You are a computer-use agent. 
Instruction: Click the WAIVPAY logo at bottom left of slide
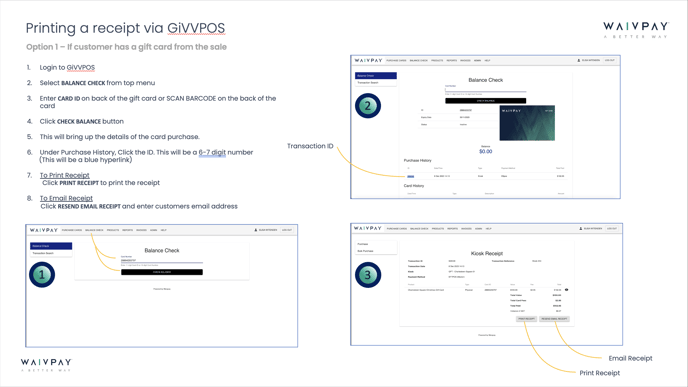[46, 365]
